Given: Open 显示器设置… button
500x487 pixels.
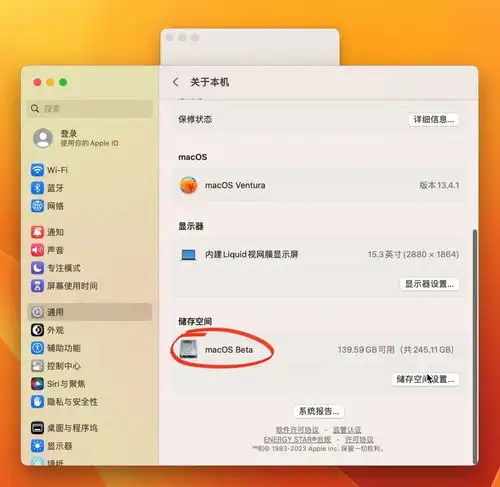Looking at the screenshot, I should point(429,284).
